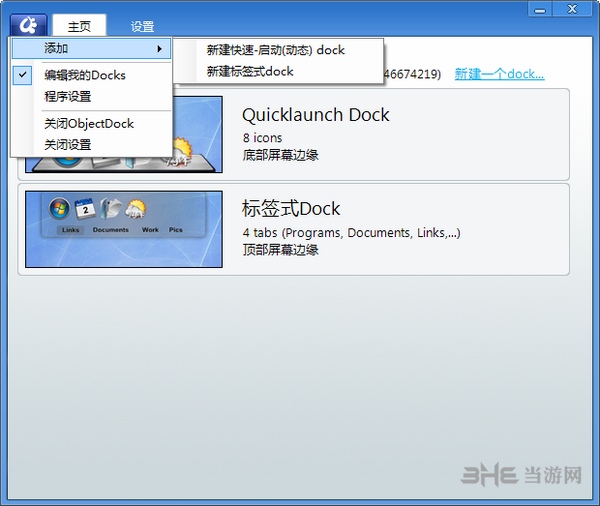Click the Pics tab in the preview
Viewport: 600px width, 506px height.
point(176,230)
